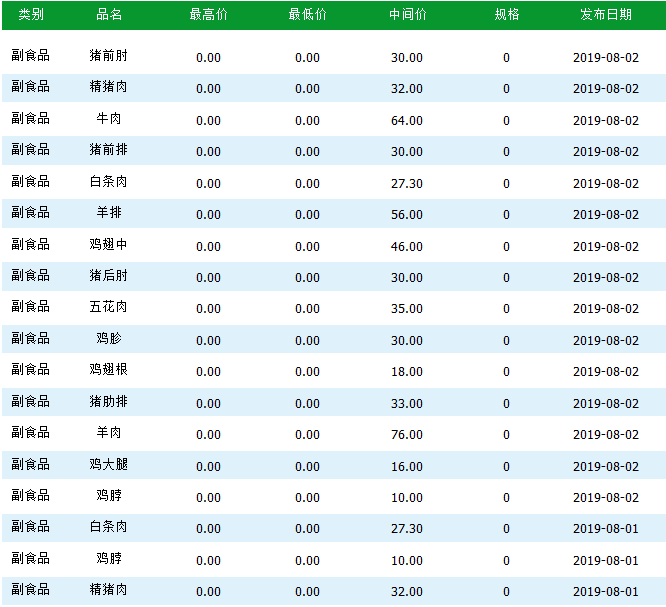The image size is (666, 607).
Task: Click 副食品 category in 牛肉 row
Action: [x=31, y=119]
